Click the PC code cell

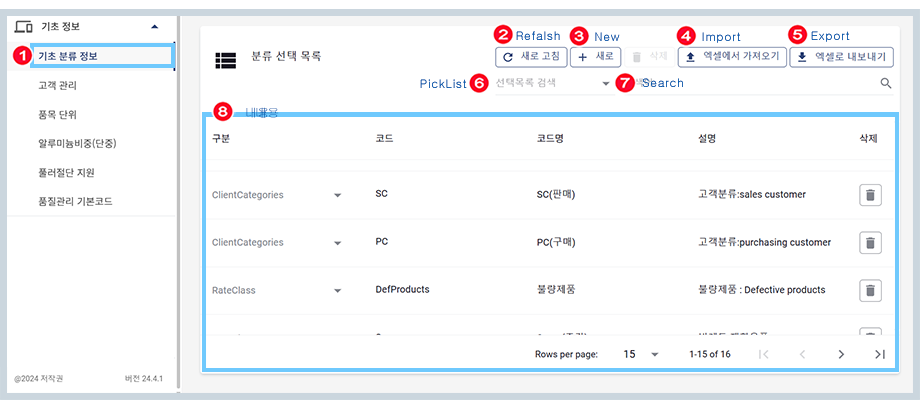coord(381,241)
